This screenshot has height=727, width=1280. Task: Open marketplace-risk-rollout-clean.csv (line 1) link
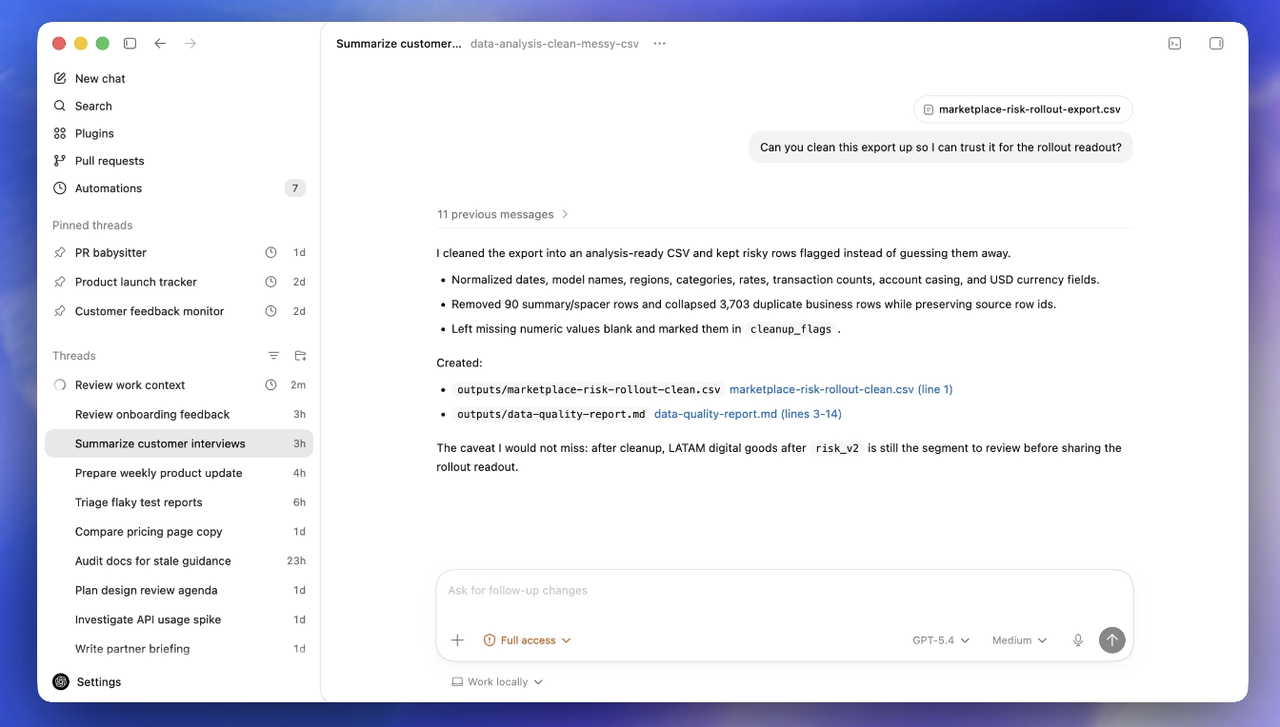pos(841,390)
